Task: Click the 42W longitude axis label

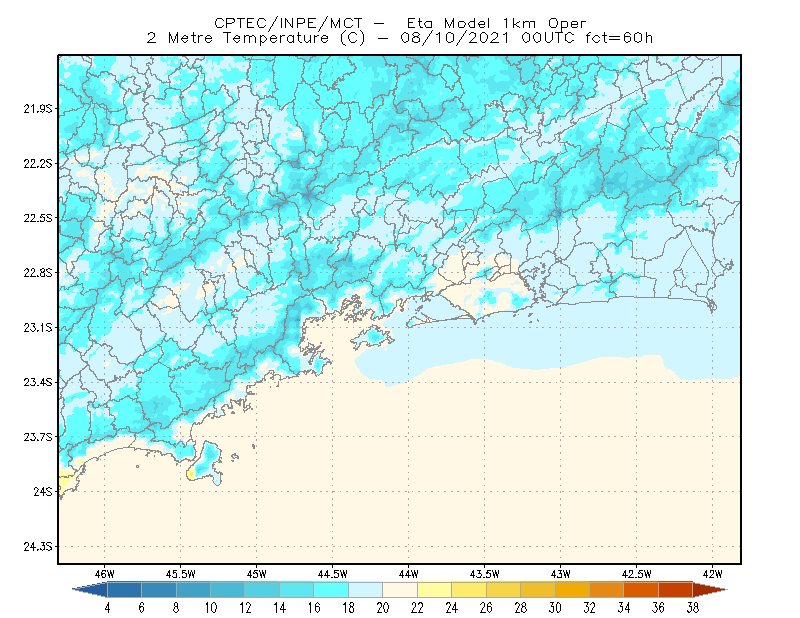Action: [712, 574]
